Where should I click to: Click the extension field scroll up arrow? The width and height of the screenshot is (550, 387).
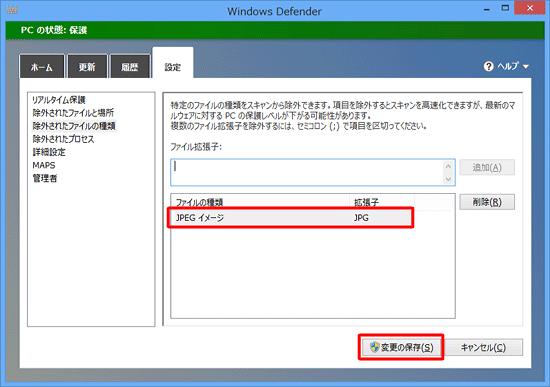[x=448, y=166]
